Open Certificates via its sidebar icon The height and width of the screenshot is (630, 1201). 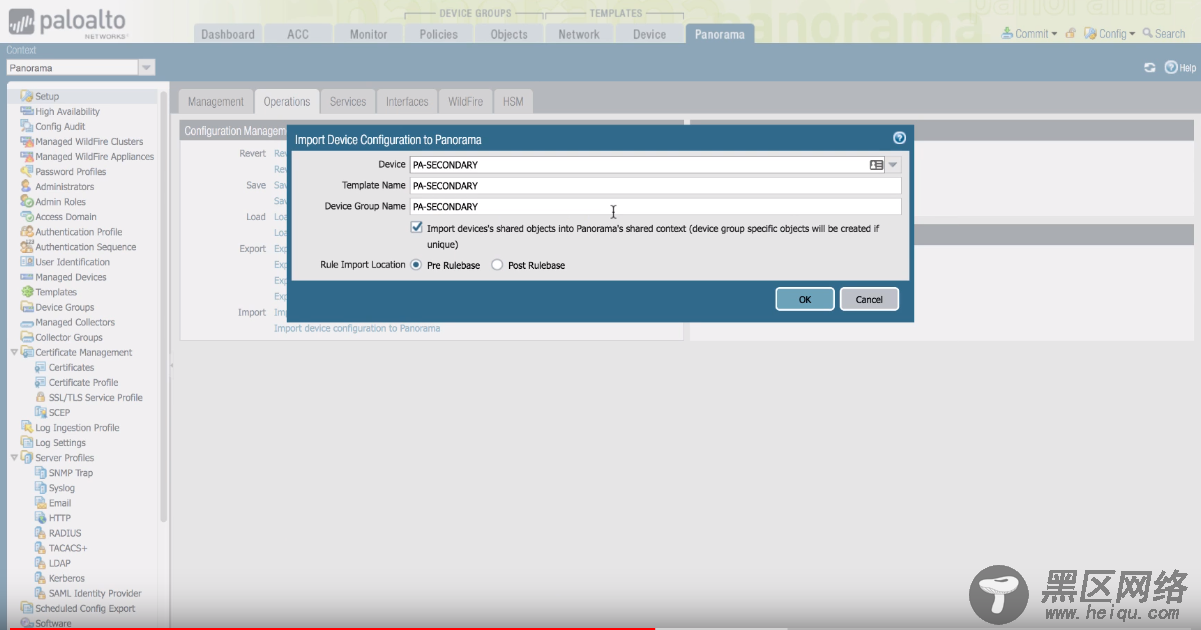(40, 367)
